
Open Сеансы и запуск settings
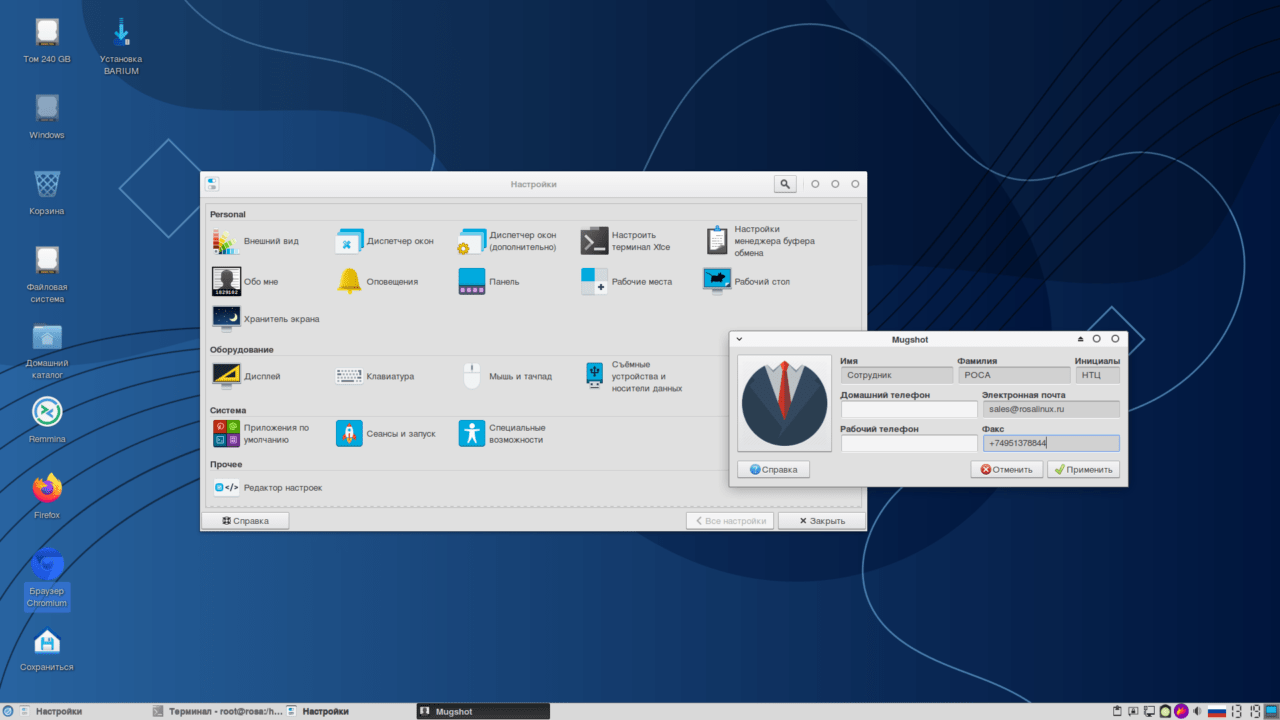point(386,433)
